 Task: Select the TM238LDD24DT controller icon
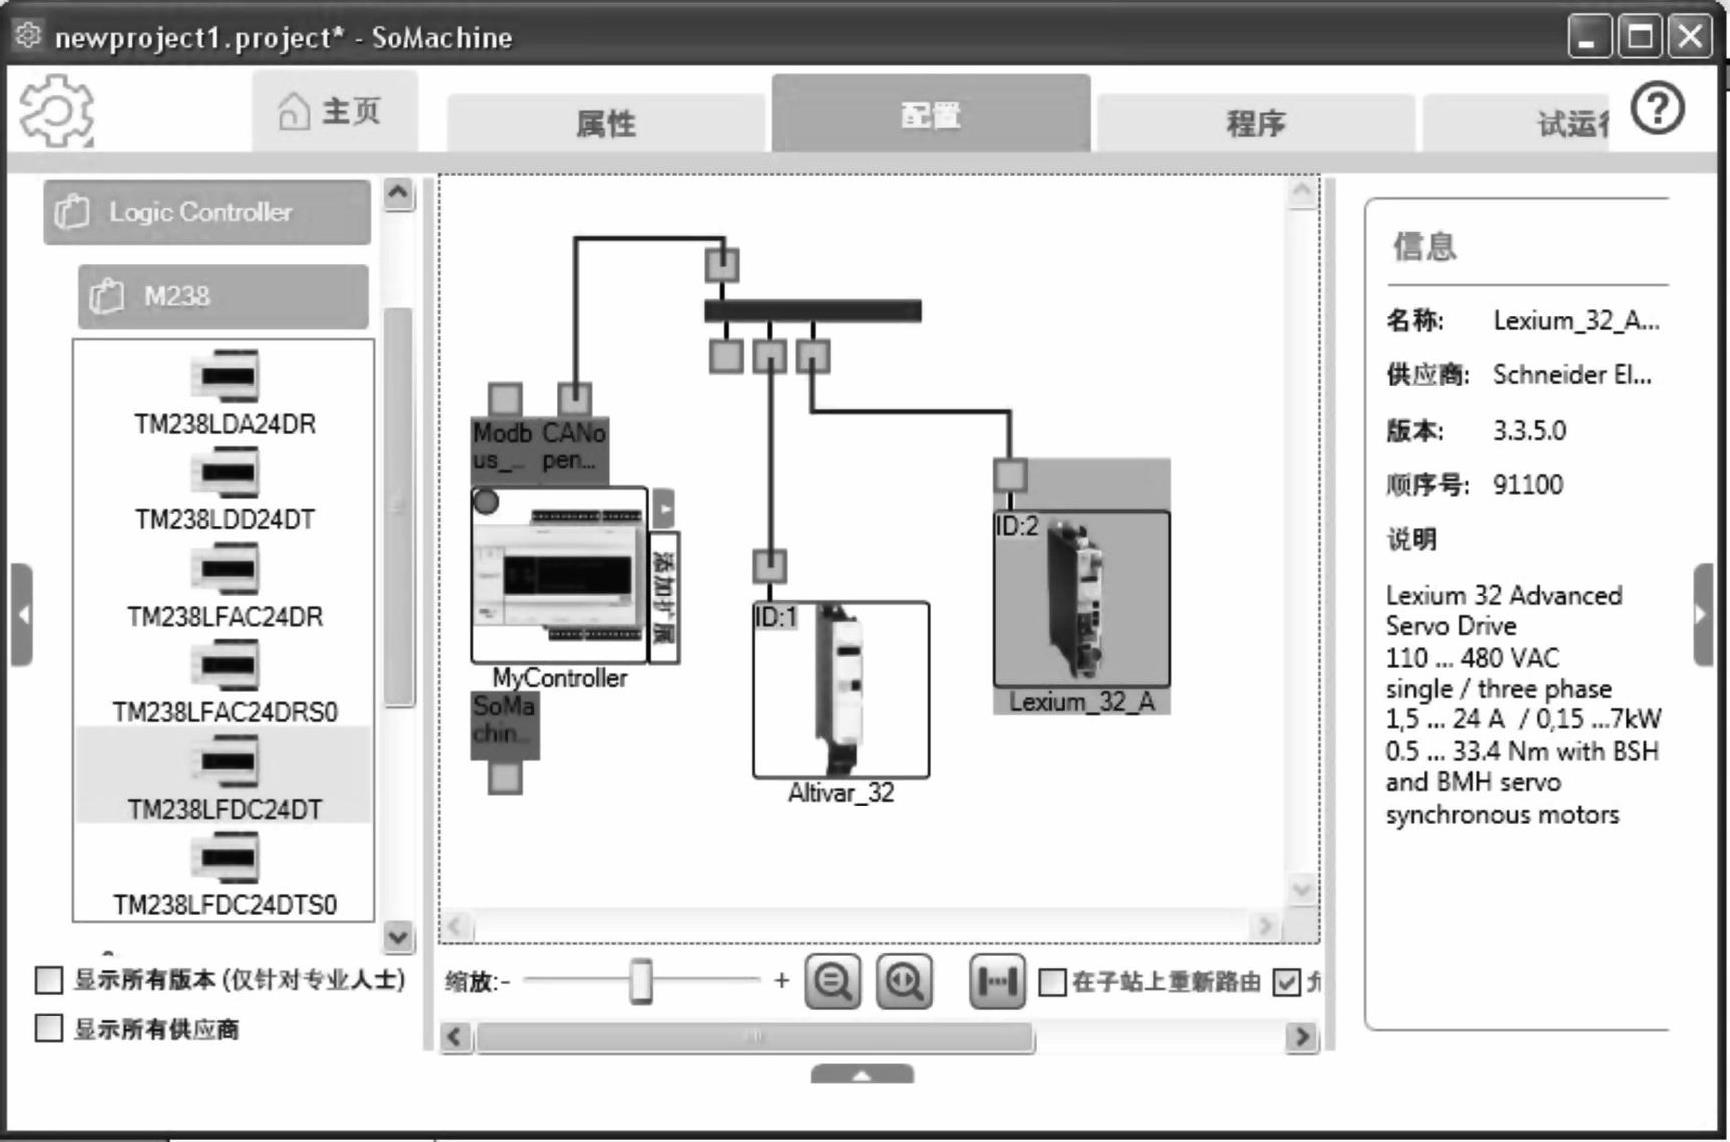[x=226, y=472]
